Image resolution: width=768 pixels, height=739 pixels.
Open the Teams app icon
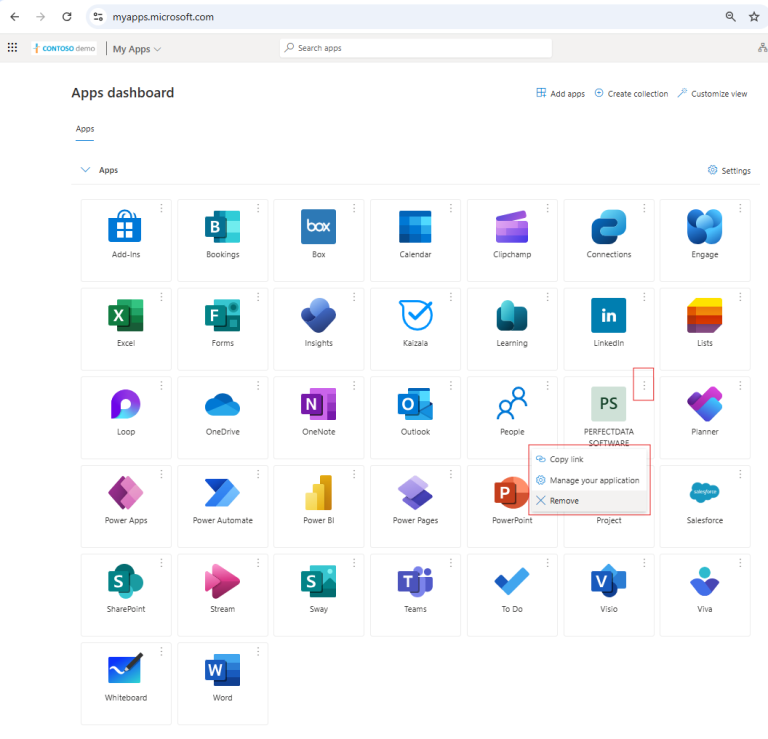pos(415,582)
